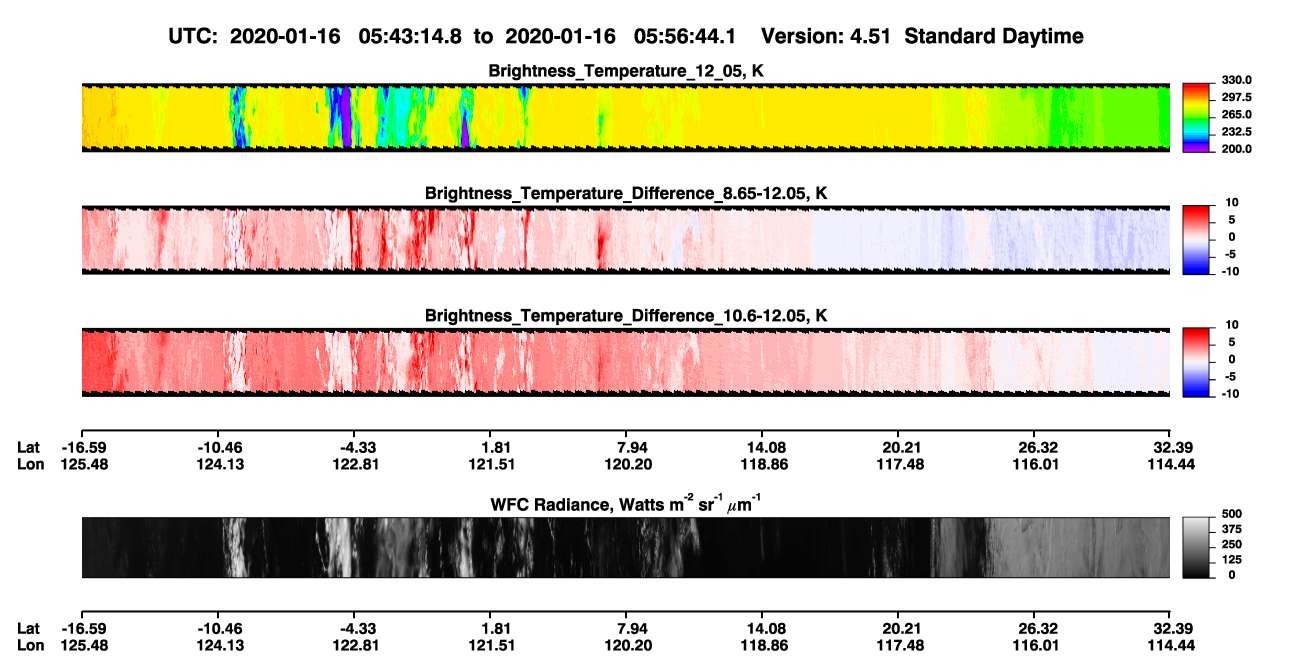Click the bright white cloud in WFC strip
The image size is (1300, 667).
pos(236,547)
